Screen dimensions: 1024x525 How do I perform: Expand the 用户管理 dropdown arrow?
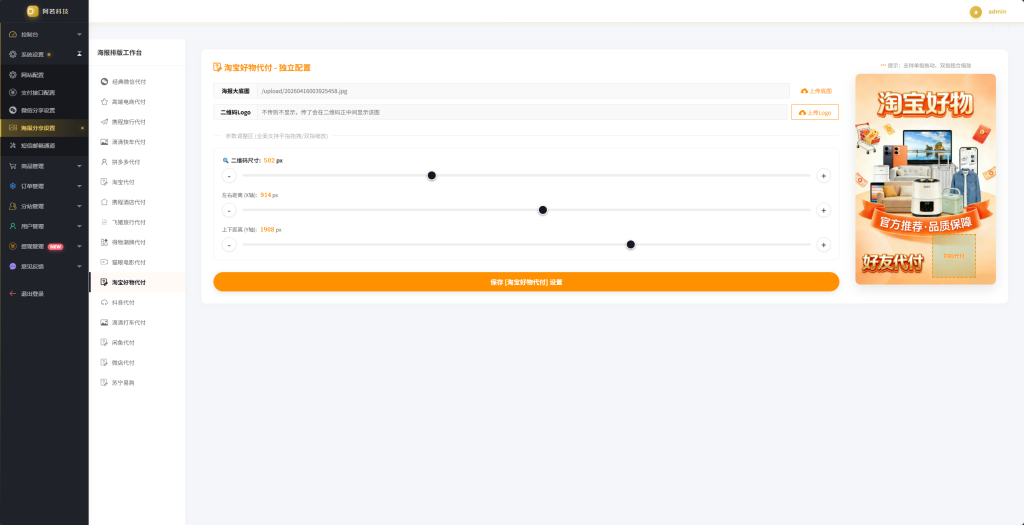(79, 227)
